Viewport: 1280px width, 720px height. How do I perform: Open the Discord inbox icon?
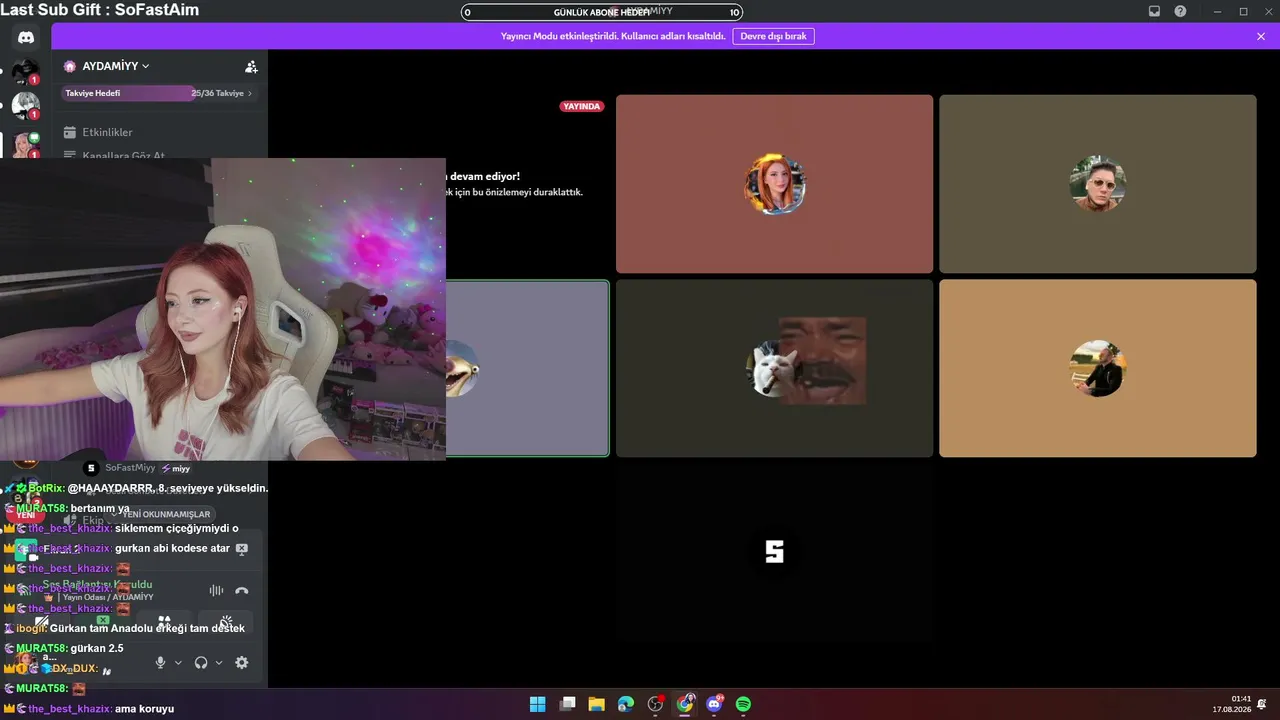click(x=1154, y=11)
